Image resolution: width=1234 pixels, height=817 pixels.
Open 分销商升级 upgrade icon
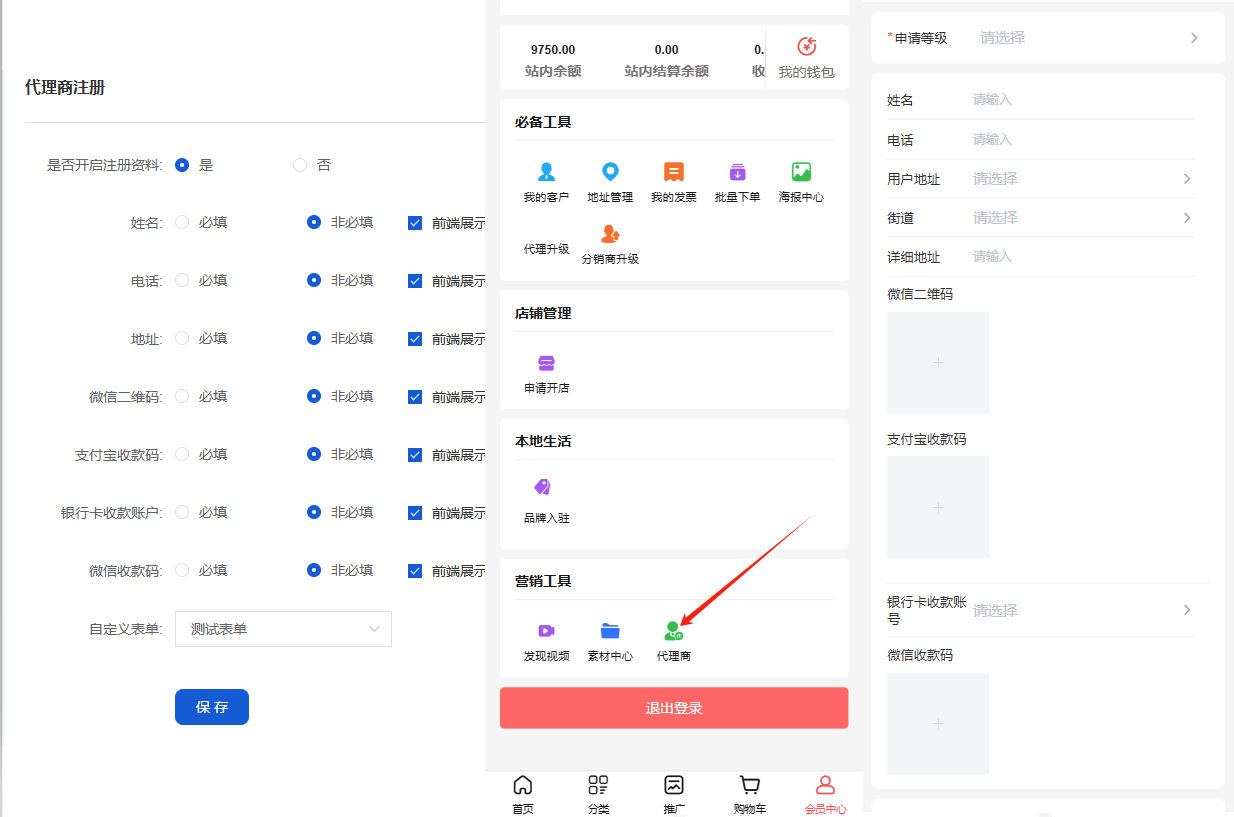tap(610, 235)
